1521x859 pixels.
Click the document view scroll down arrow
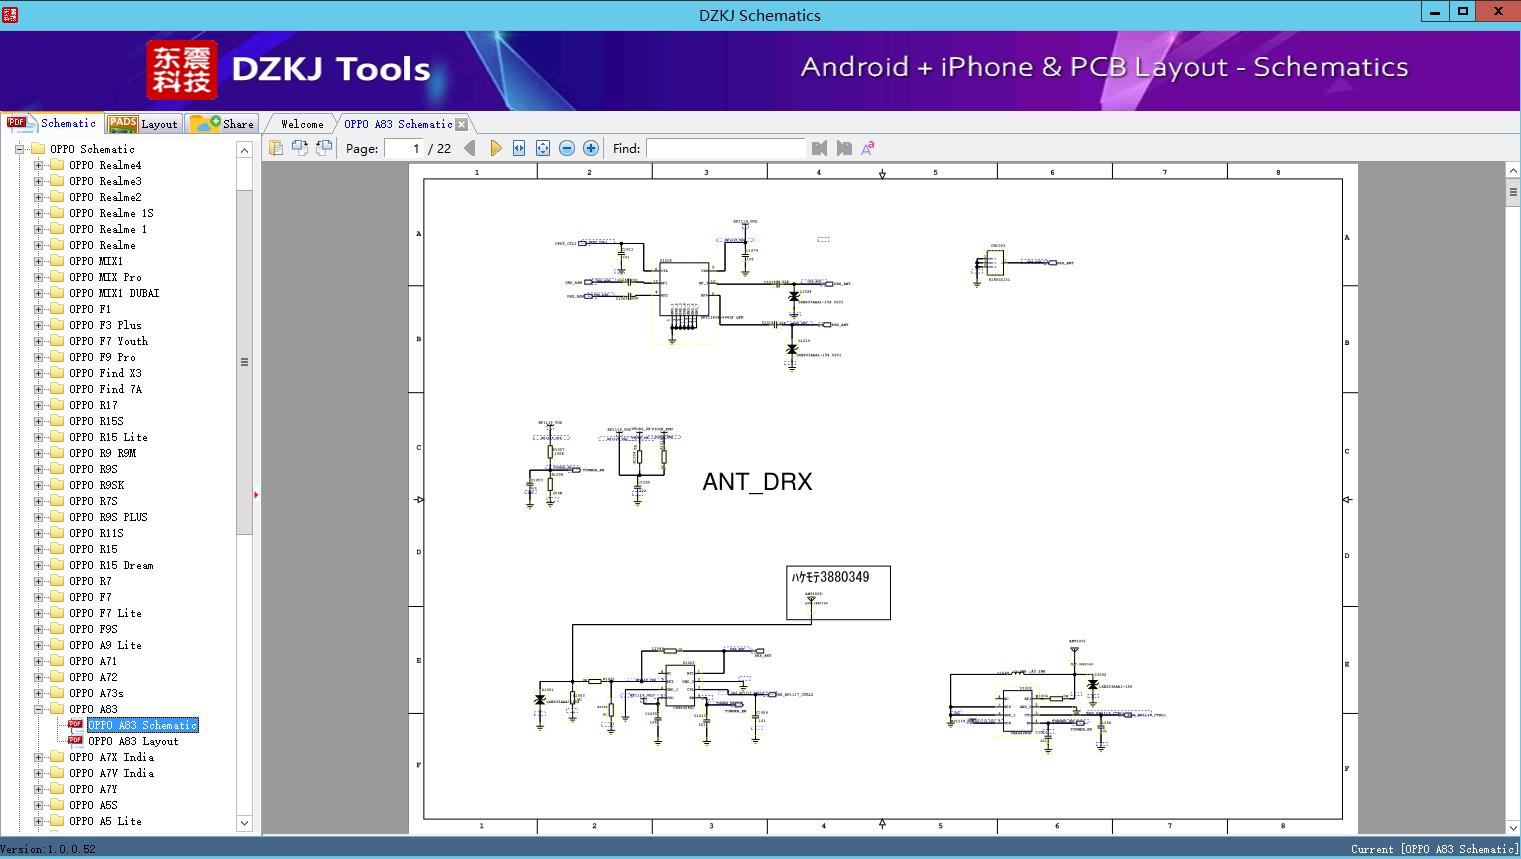(x=1513, y=827)
